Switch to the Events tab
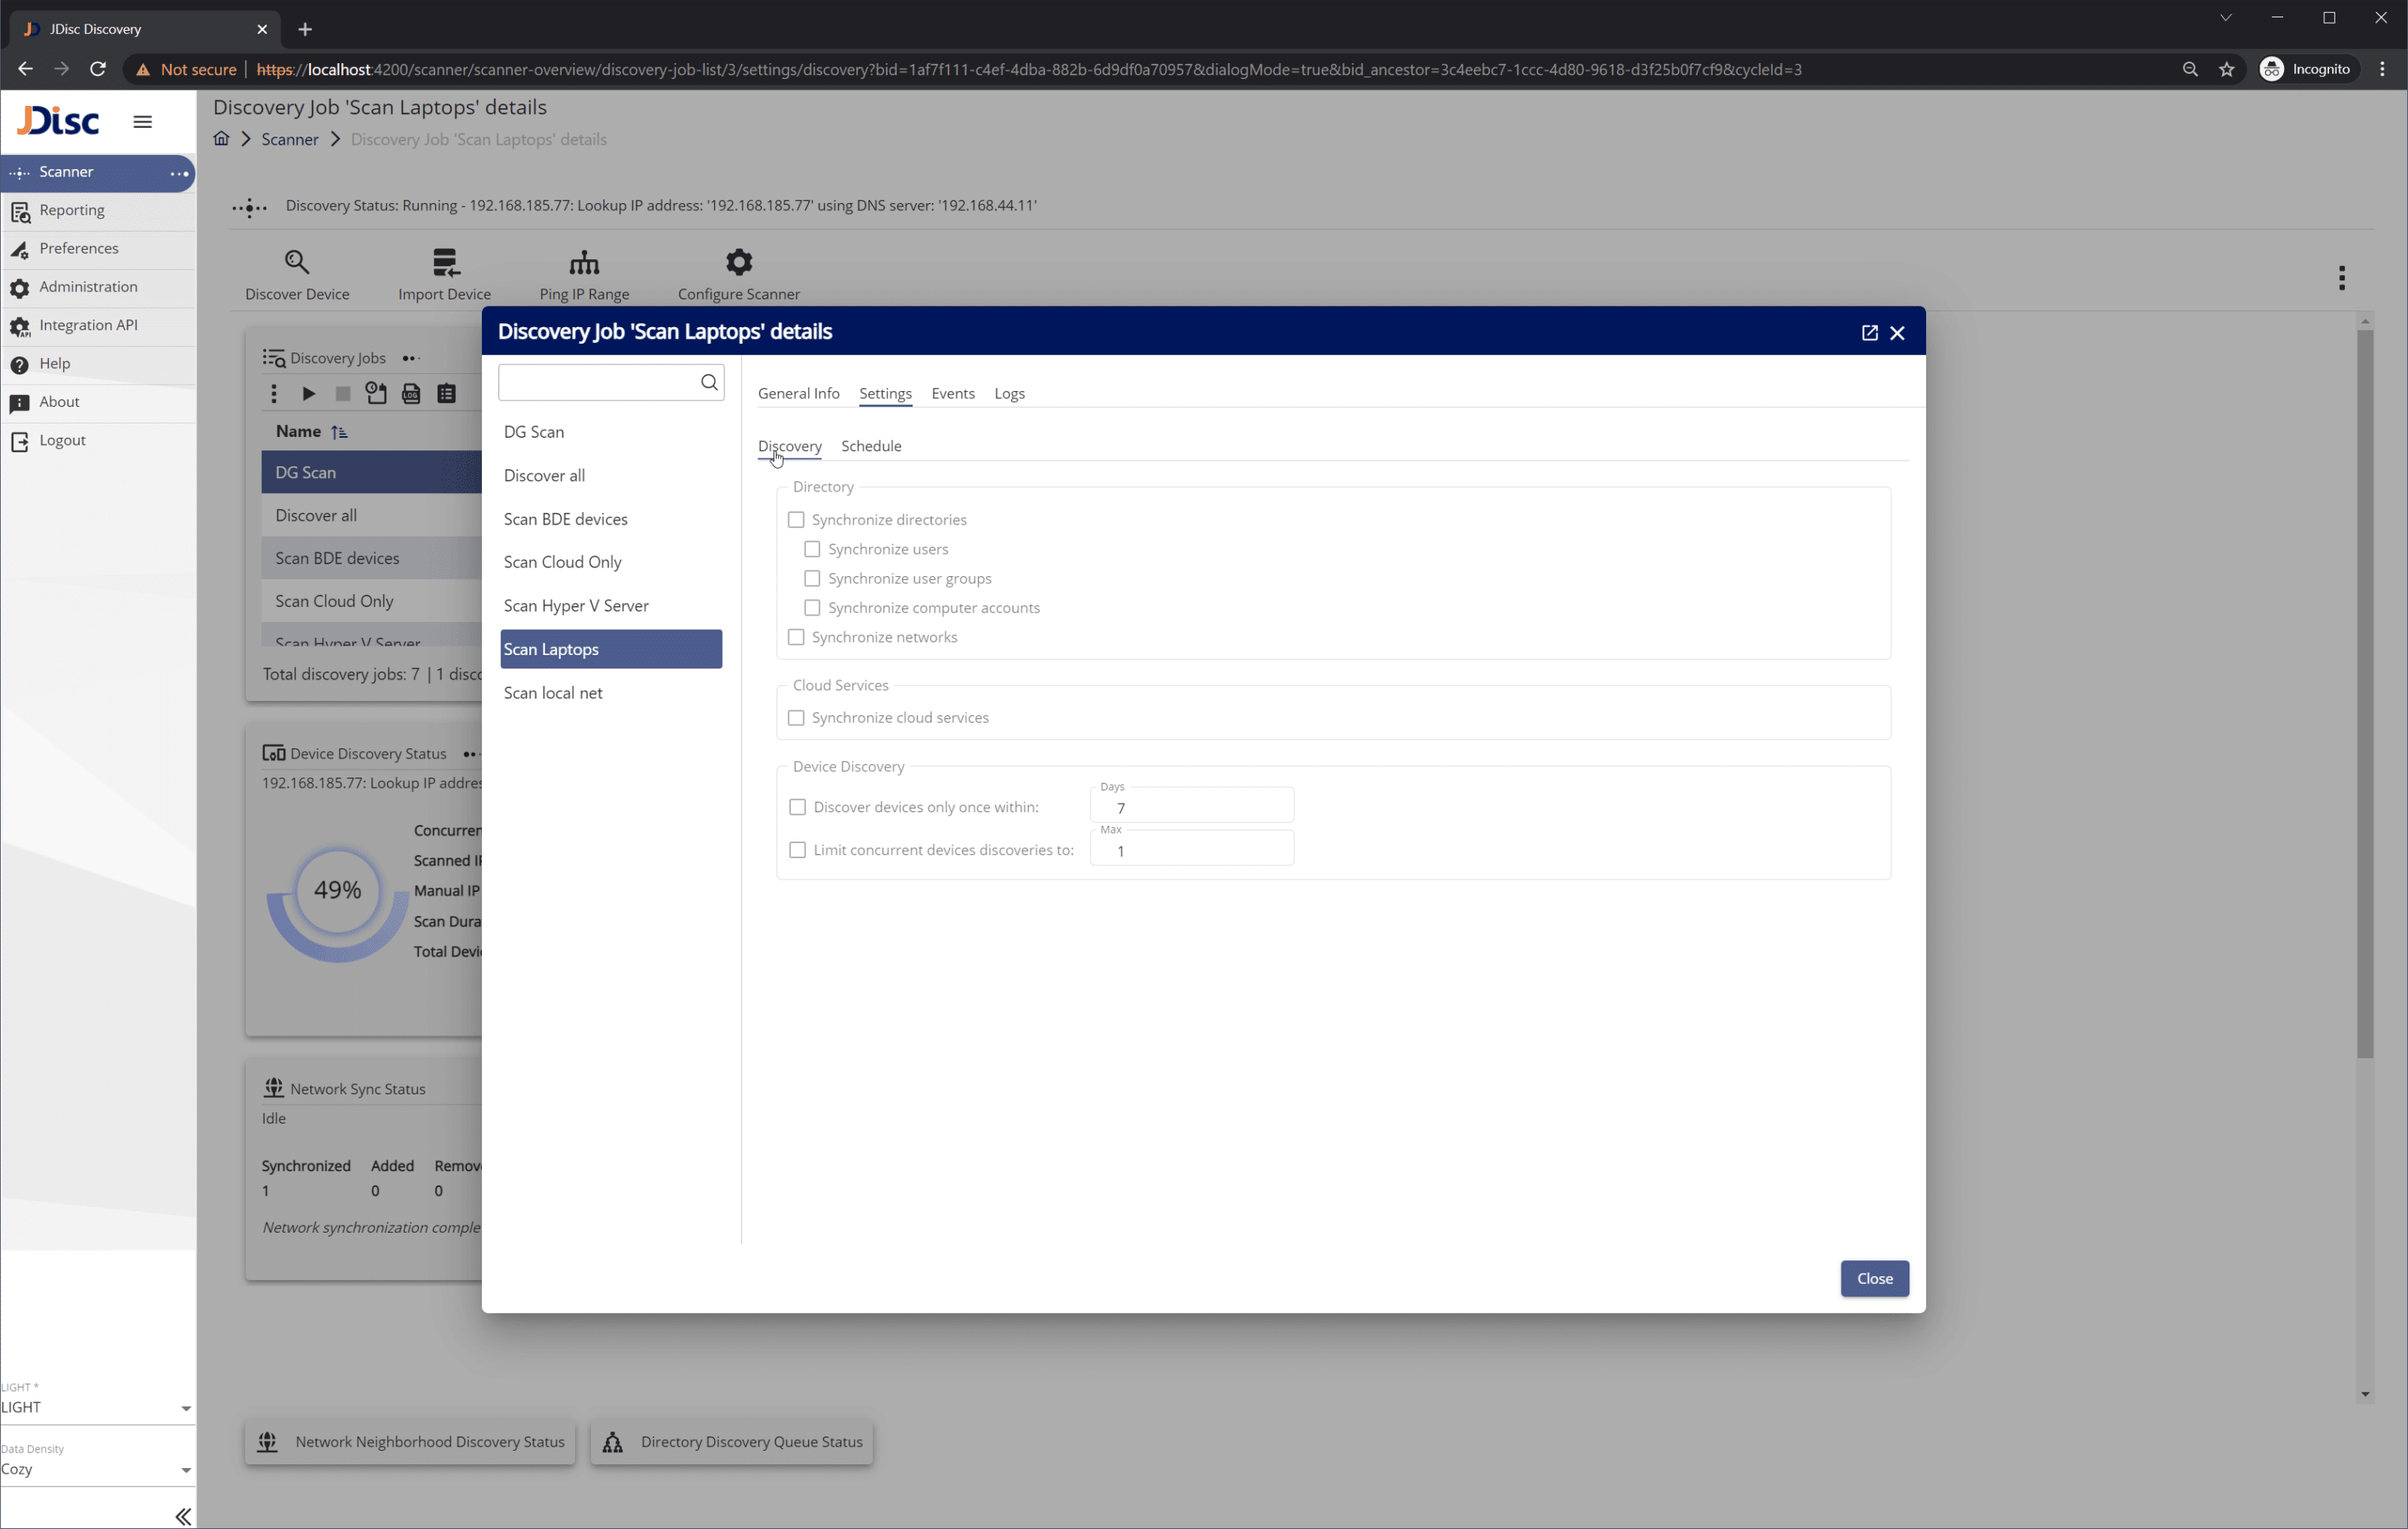Image resolution: width=2408 pixels, height=1529 pixels. pyautogui.click(x=952, y=393)
